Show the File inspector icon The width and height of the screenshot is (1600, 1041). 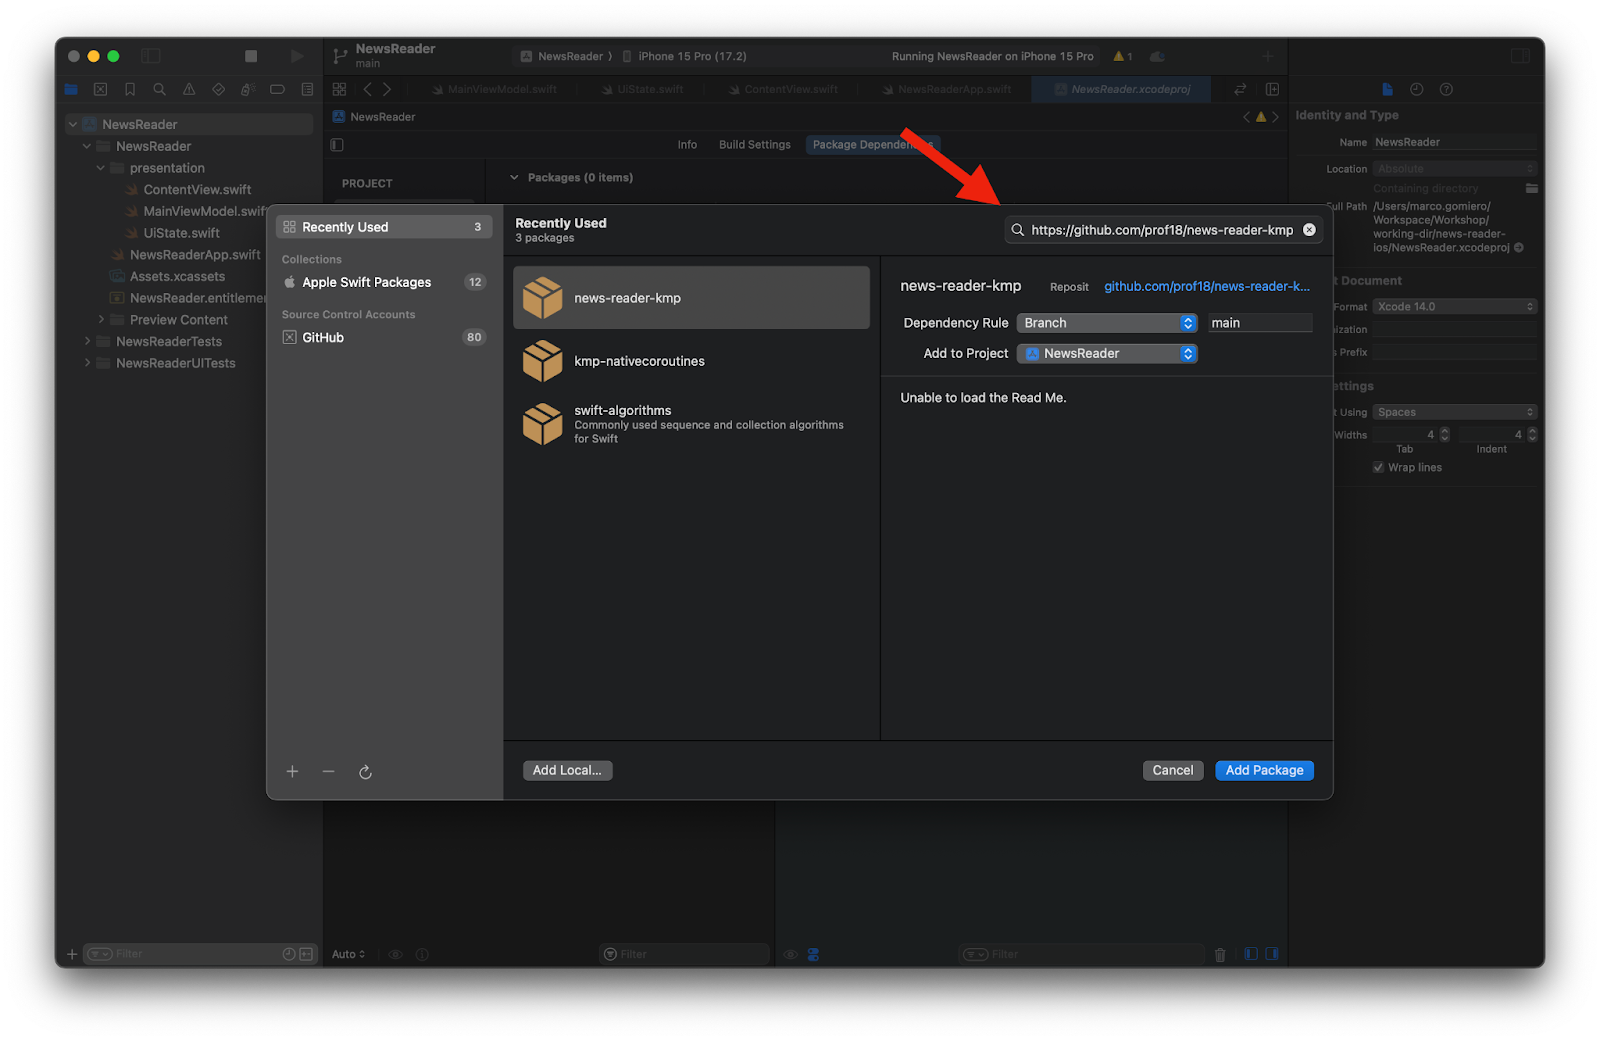1387,89
